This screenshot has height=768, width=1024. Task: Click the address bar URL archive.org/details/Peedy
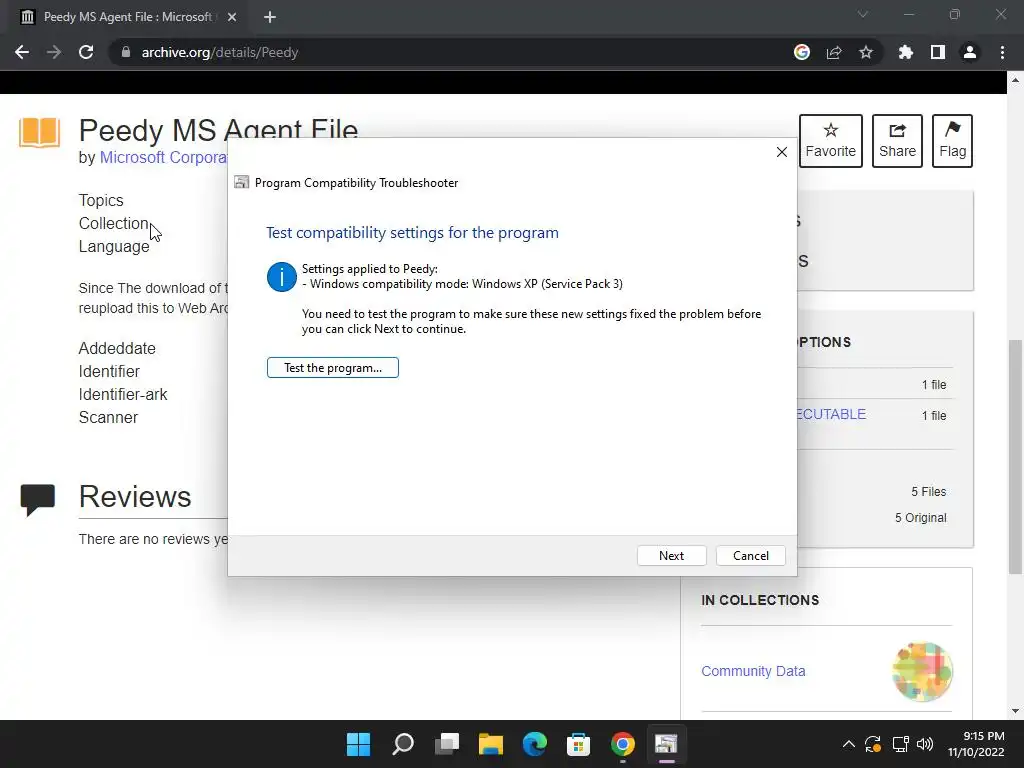click(x=219, y=52)
